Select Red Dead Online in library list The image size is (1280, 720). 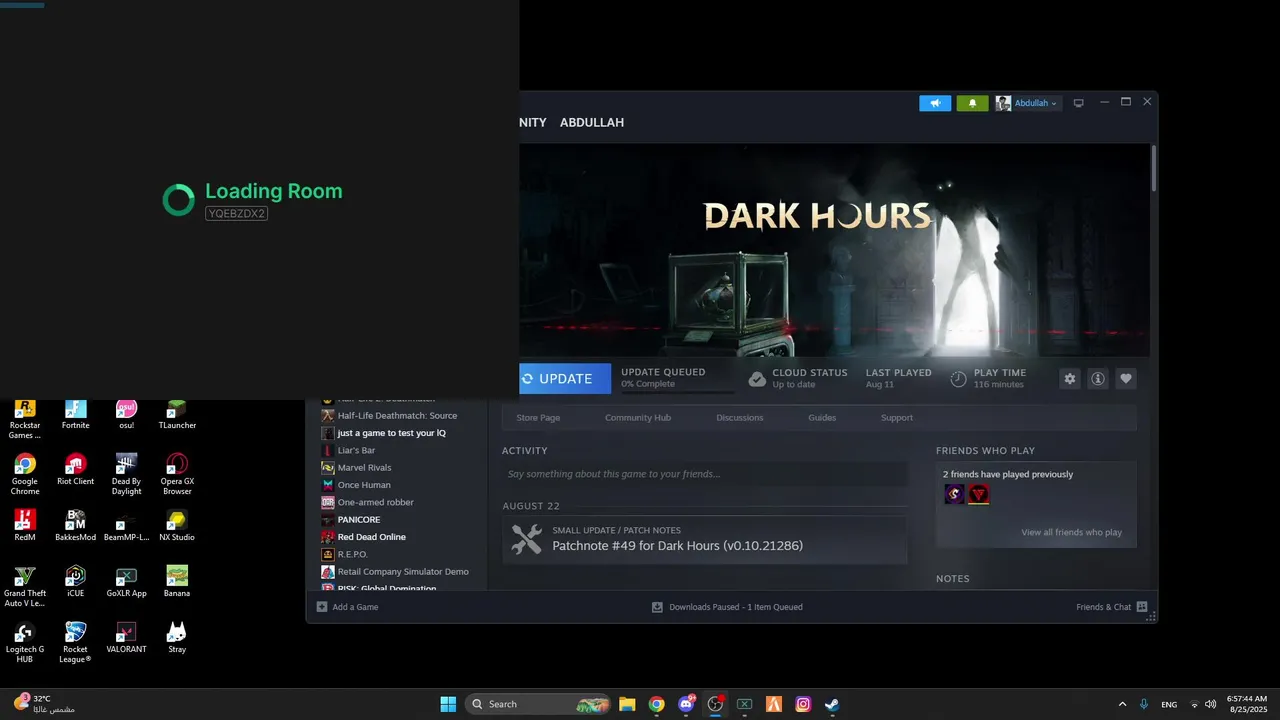point(371,537)
